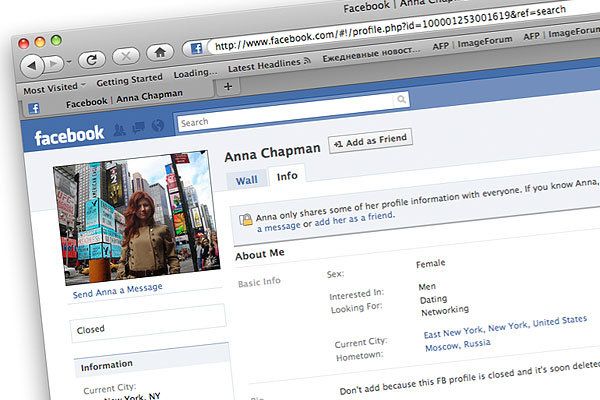Click Facebook logo in blue header
The height and width of the screenshot is (400, 600).
[69, 135]
